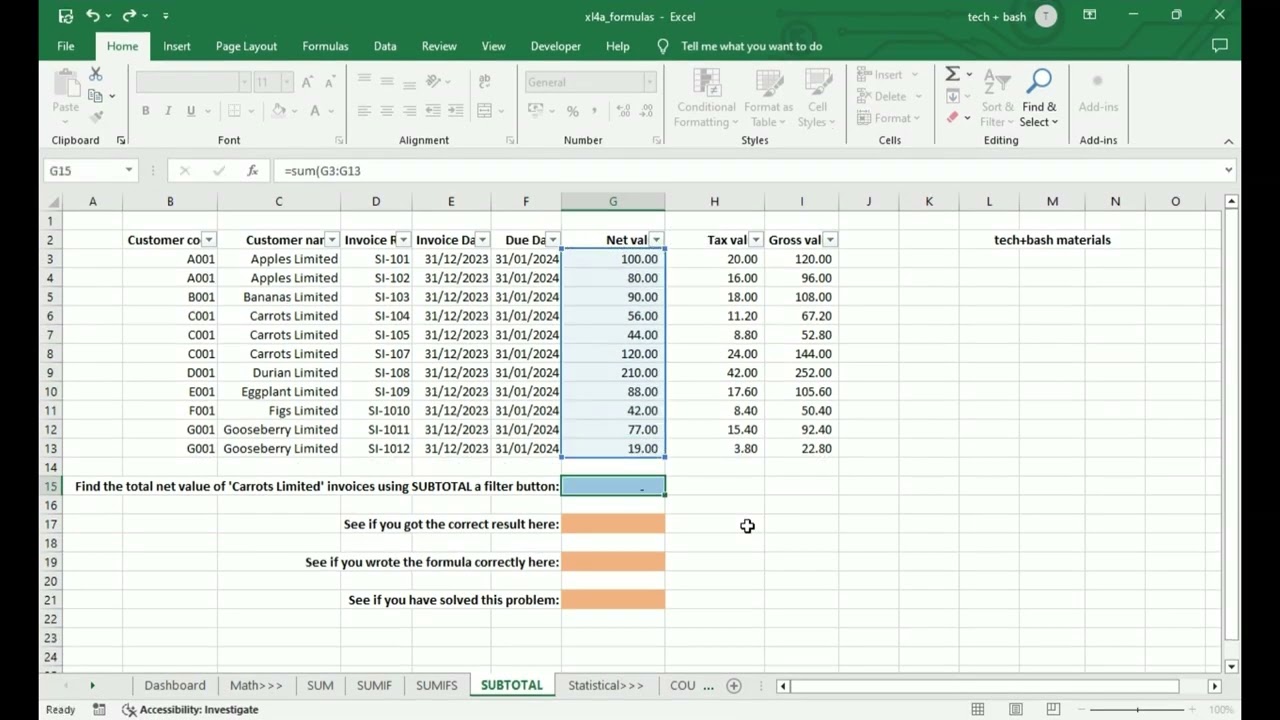Viewport: 1280px width, 720px height.
Task: Click the Redo arrow in title bar
Action: (x=129, y=16)
